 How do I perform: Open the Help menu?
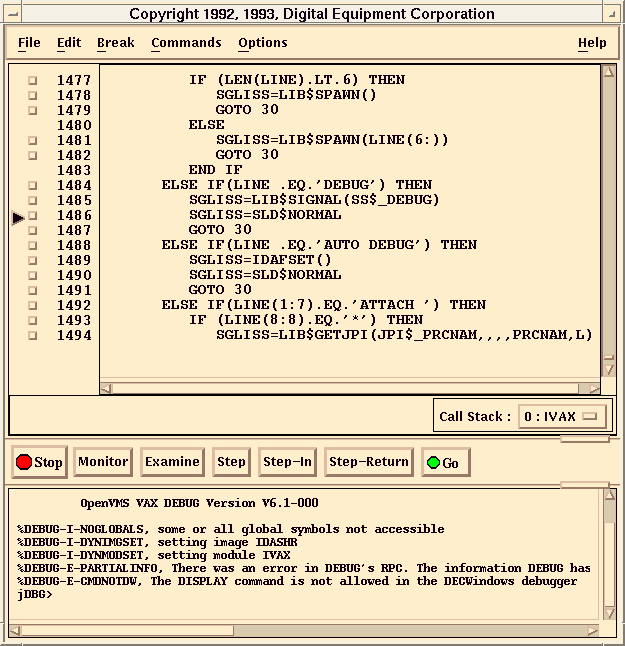[x=592, y=43]
